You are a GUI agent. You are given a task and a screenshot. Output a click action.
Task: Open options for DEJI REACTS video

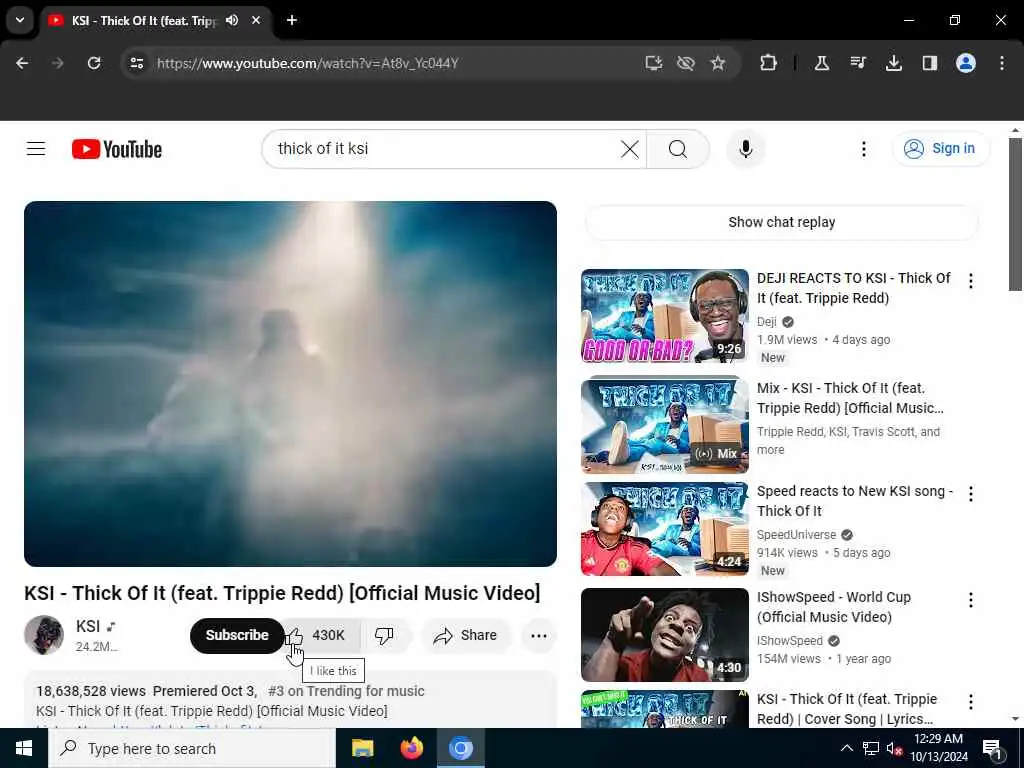[x=970, y=281]
